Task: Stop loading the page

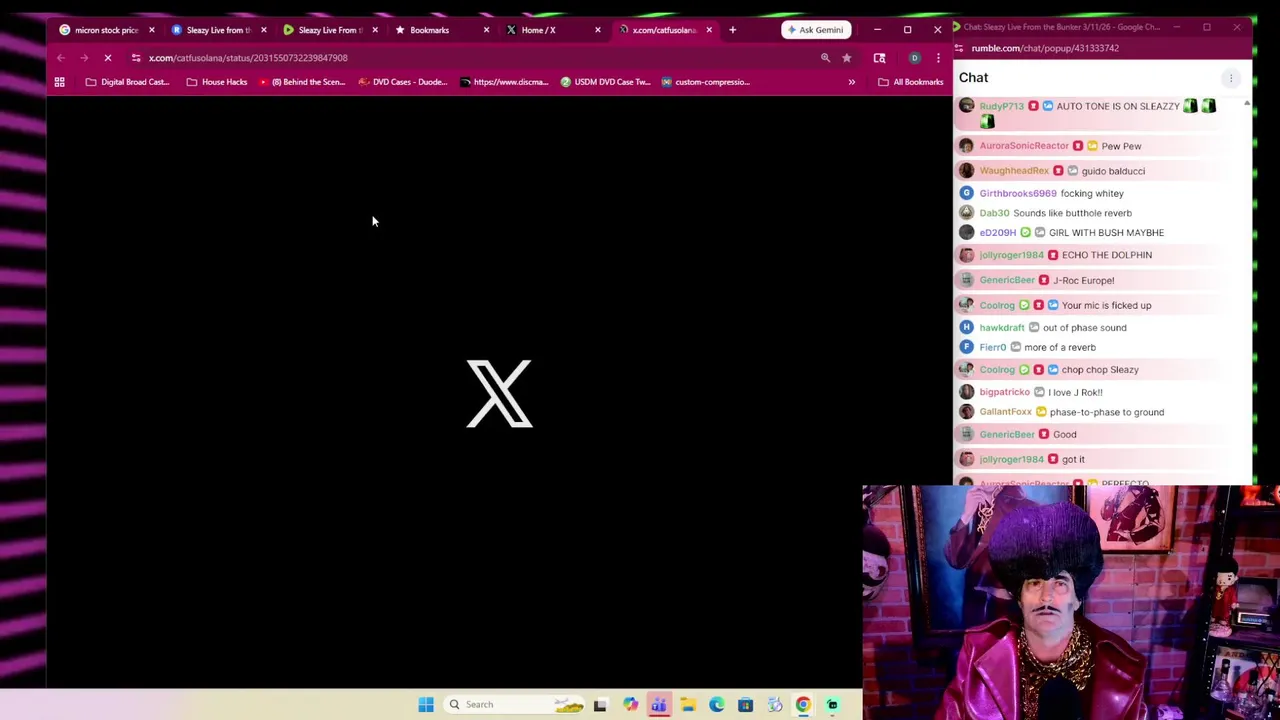Action: [x=108, y=58]
